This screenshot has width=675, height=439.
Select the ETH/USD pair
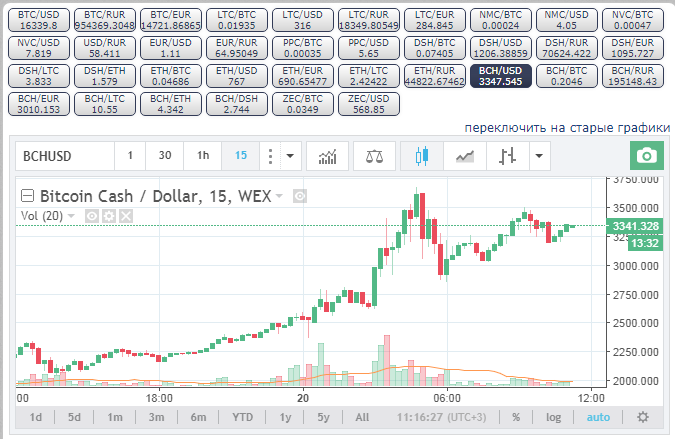(236, 76)
